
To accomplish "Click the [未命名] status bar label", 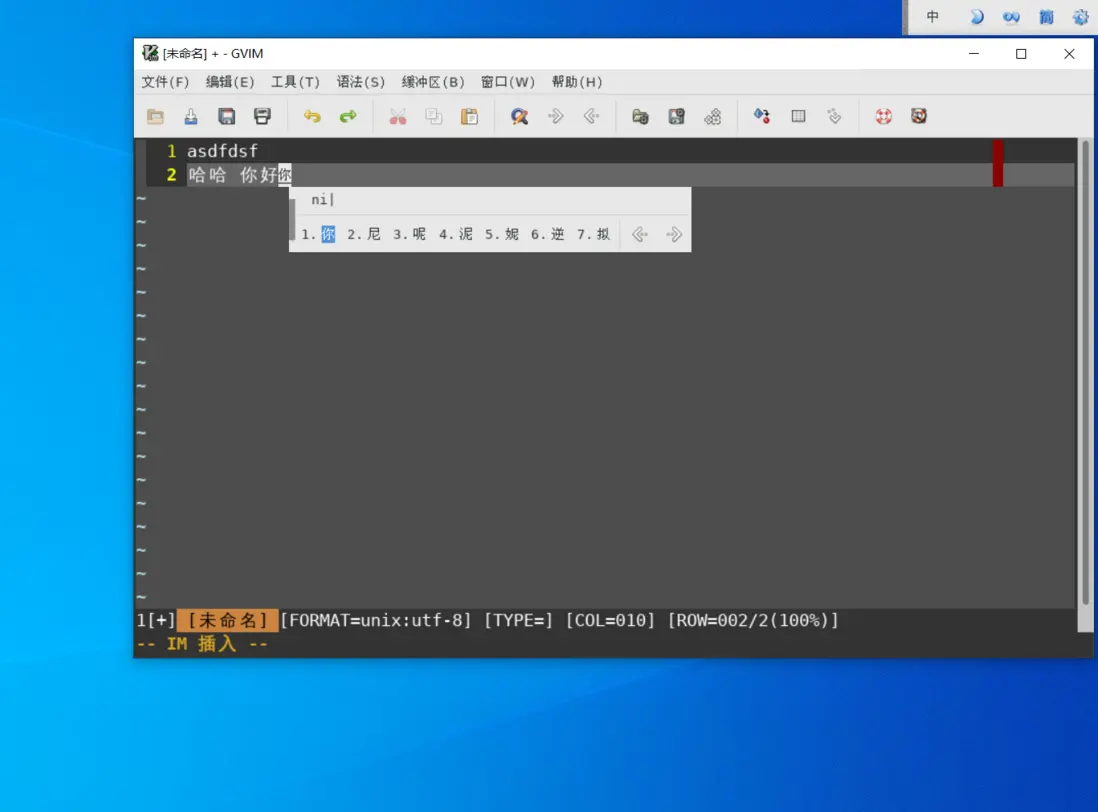I will (x=228, y=620).
